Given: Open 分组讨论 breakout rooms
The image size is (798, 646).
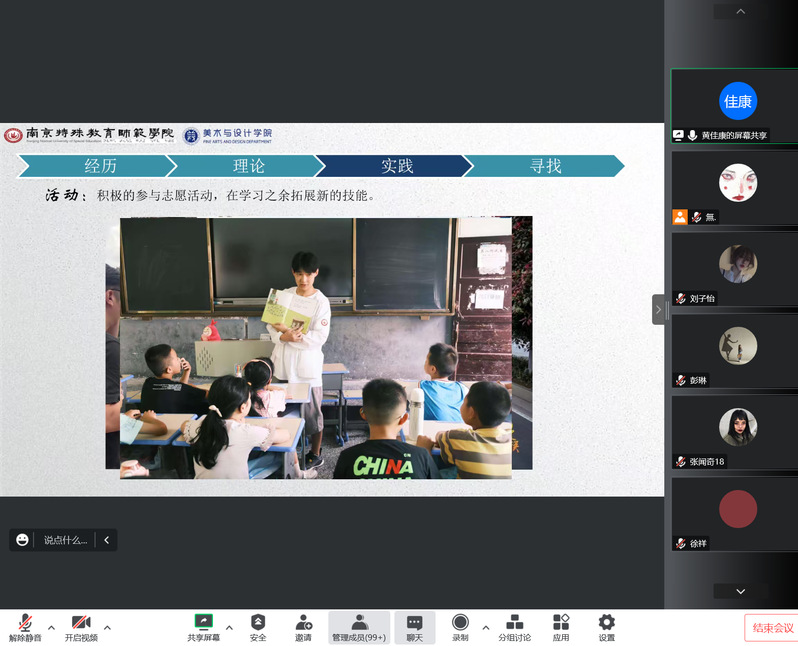Looking at the screenshot, I should pos(514,626).
